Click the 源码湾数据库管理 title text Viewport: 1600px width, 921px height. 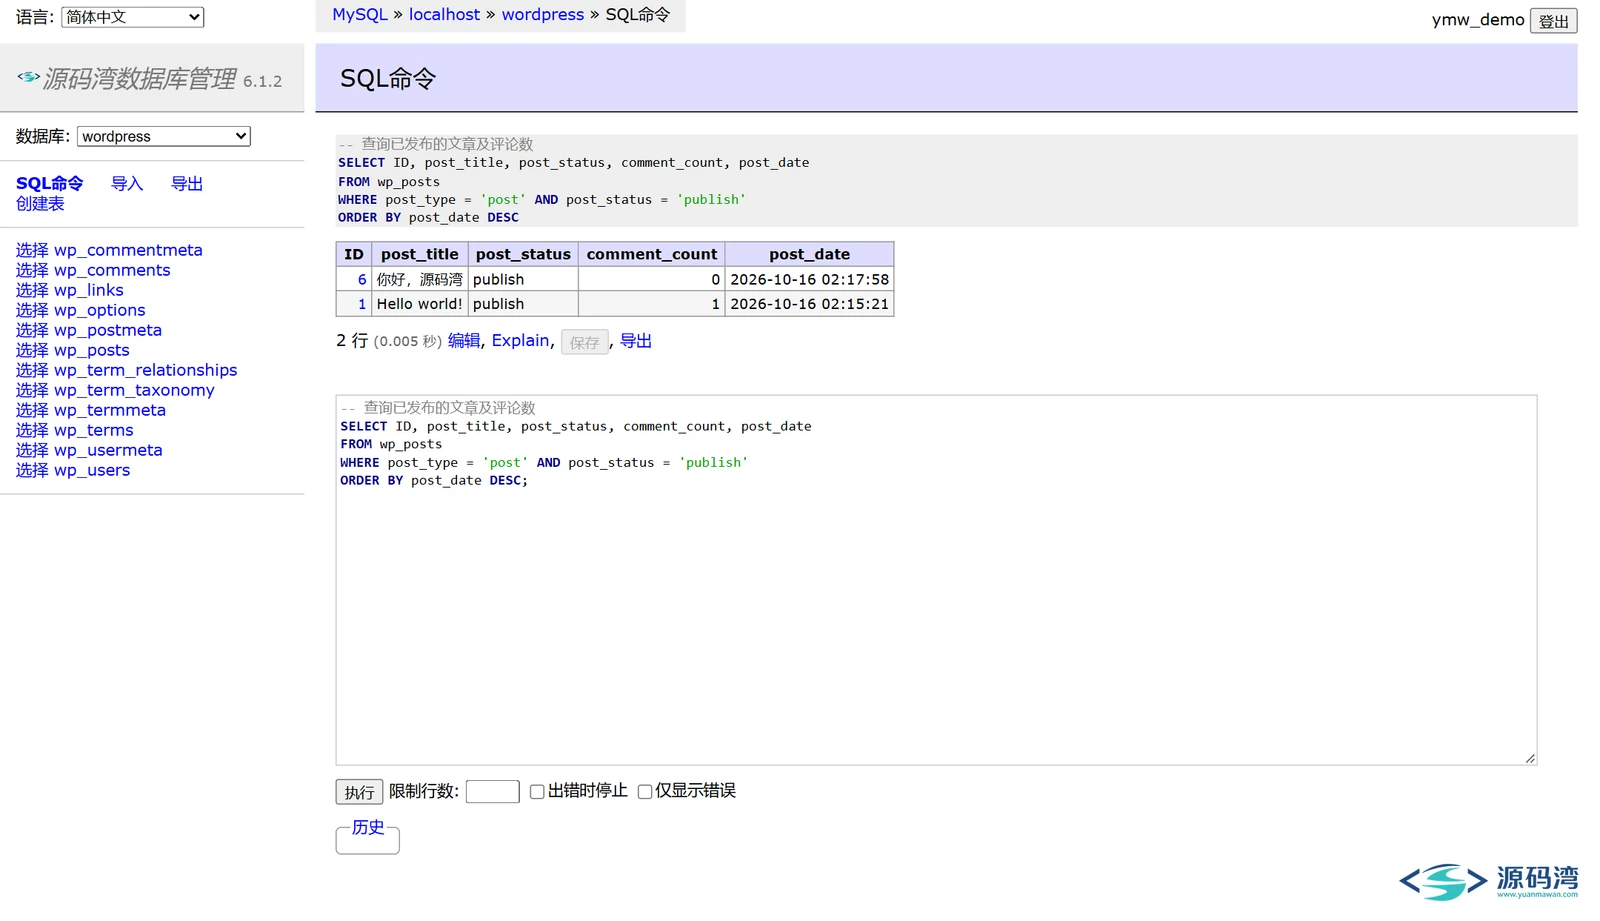(140, 79)
